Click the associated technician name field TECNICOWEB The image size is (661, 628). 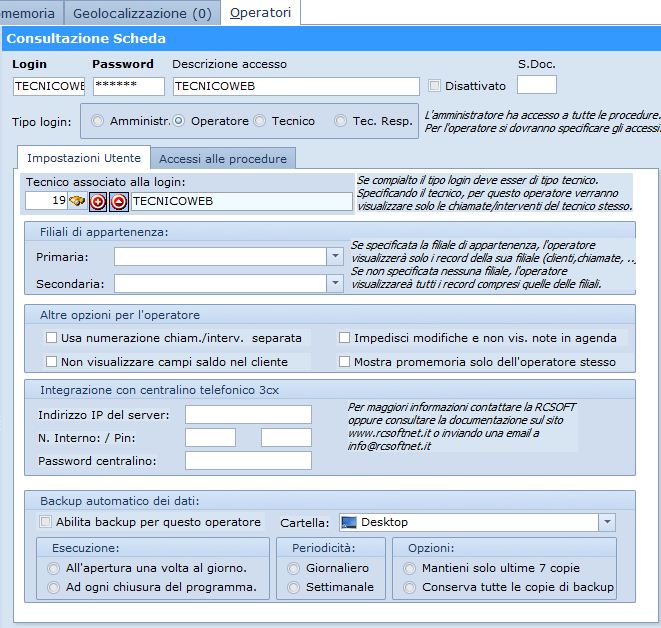pos(242,201)
